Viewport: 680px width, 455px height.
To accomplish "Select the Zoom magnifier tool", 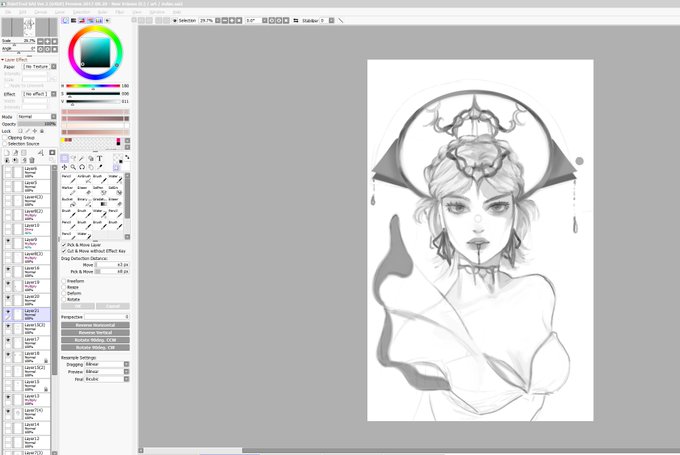I will coord(73,167).
